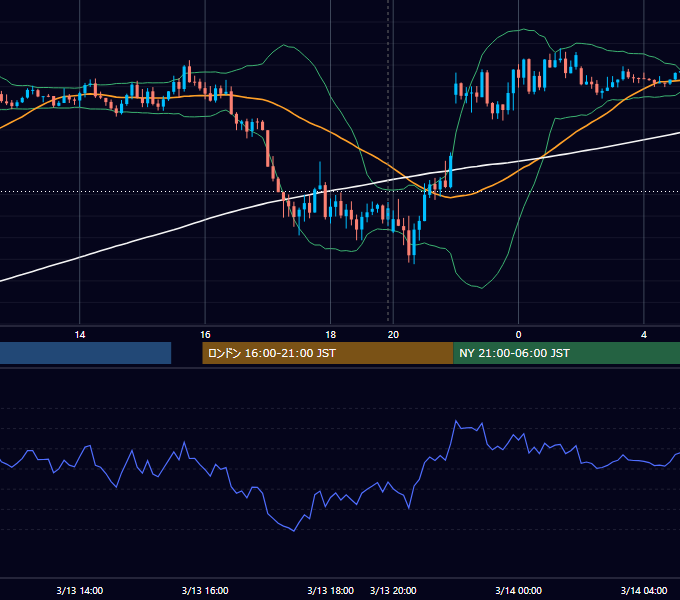Click the hour label 14 on the price chart axis

(x=80, y=335)
